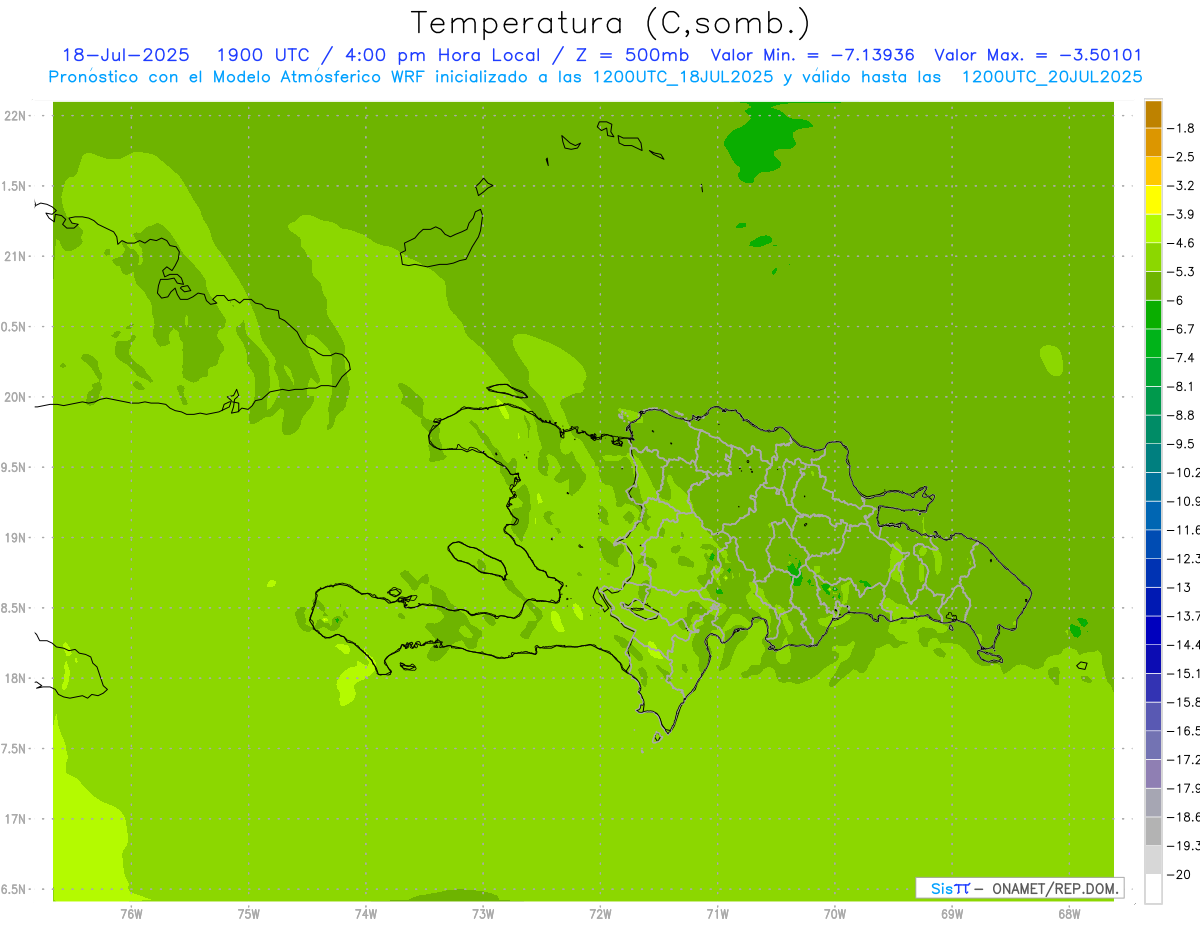The image size is (1200, 927).
Task: Click the -6.7 colorbar label
Action: [x=1181, y=329]
